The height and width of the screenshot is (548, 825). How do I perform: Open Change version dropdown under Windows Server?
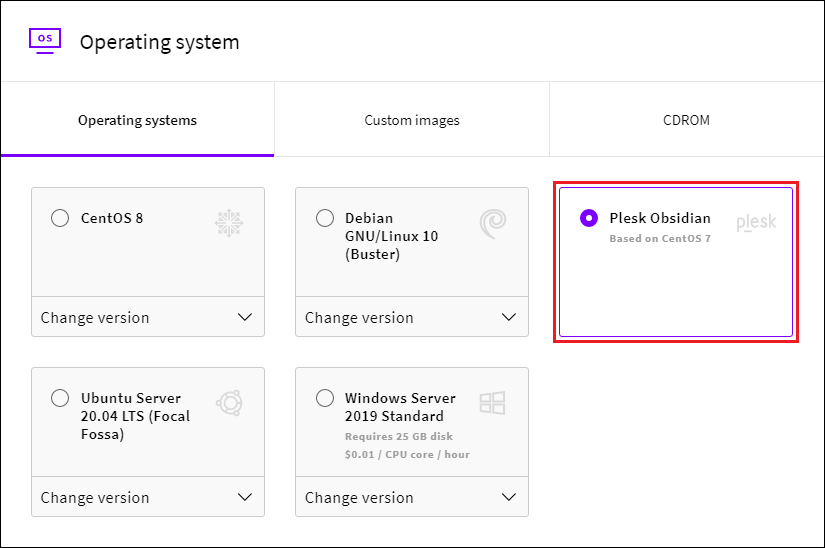pyautogui.click(x=412, y=497)
